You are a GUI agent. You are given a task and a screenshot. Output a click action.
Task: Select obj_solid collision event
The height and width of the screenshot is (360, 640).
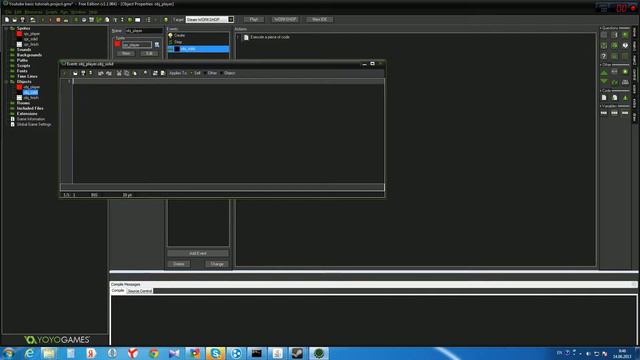pyautogui.click(x=198, y=49)
